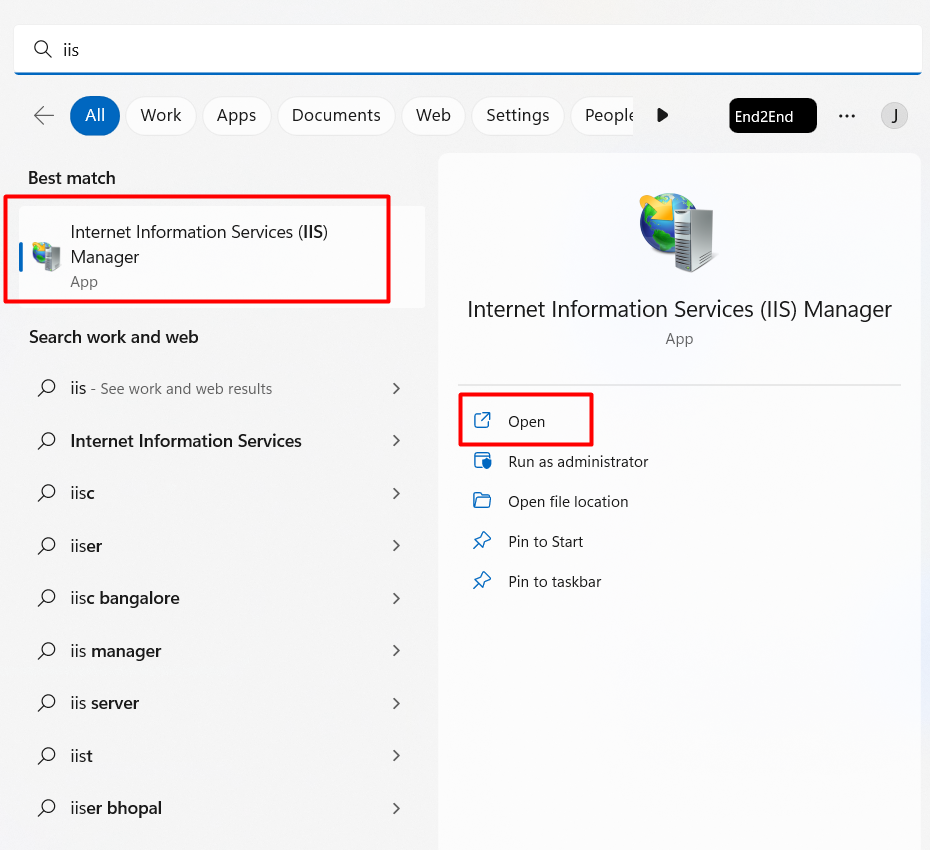Click the search icon beside 'iis server'
Screen dimensions: 930x850
tap(46, 703)
